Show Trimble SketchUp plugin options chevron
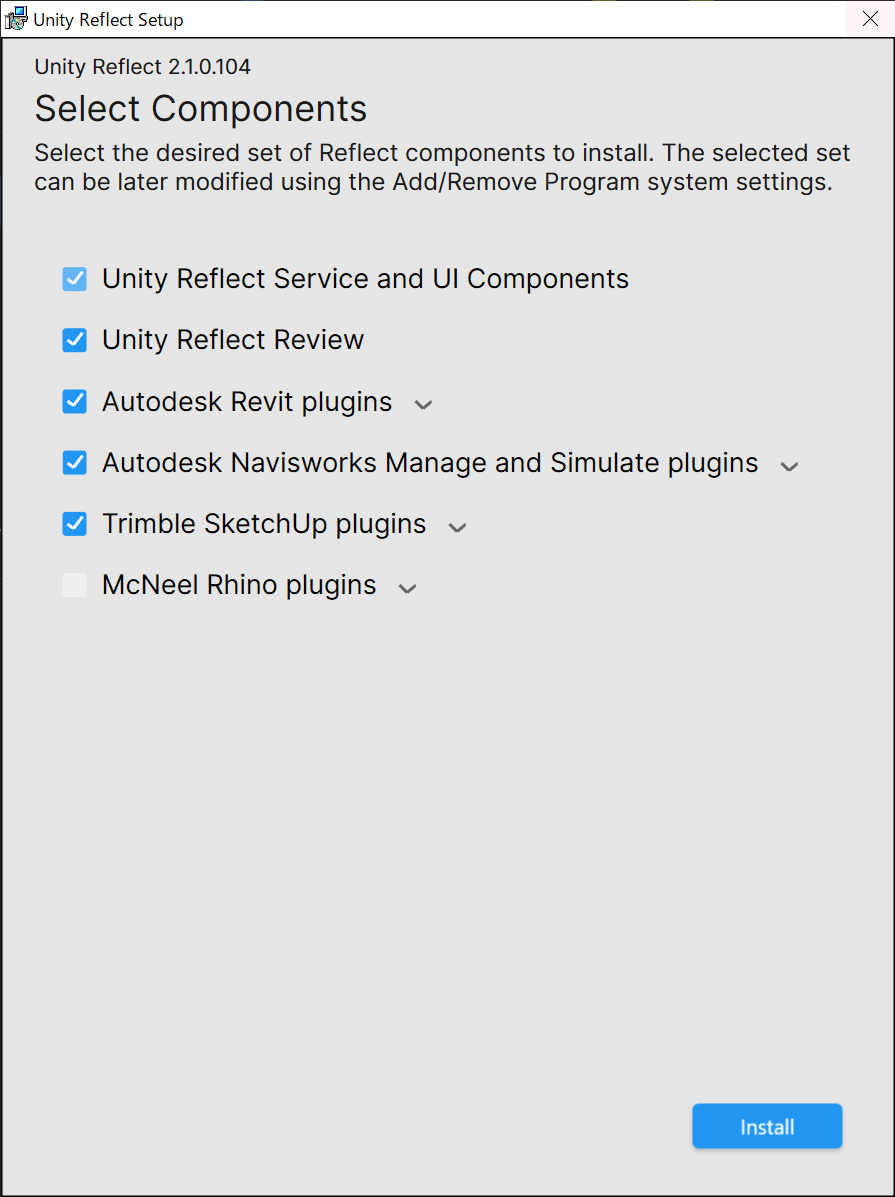This screenshot has height=1197, width=895. click(x=457, y=527)
